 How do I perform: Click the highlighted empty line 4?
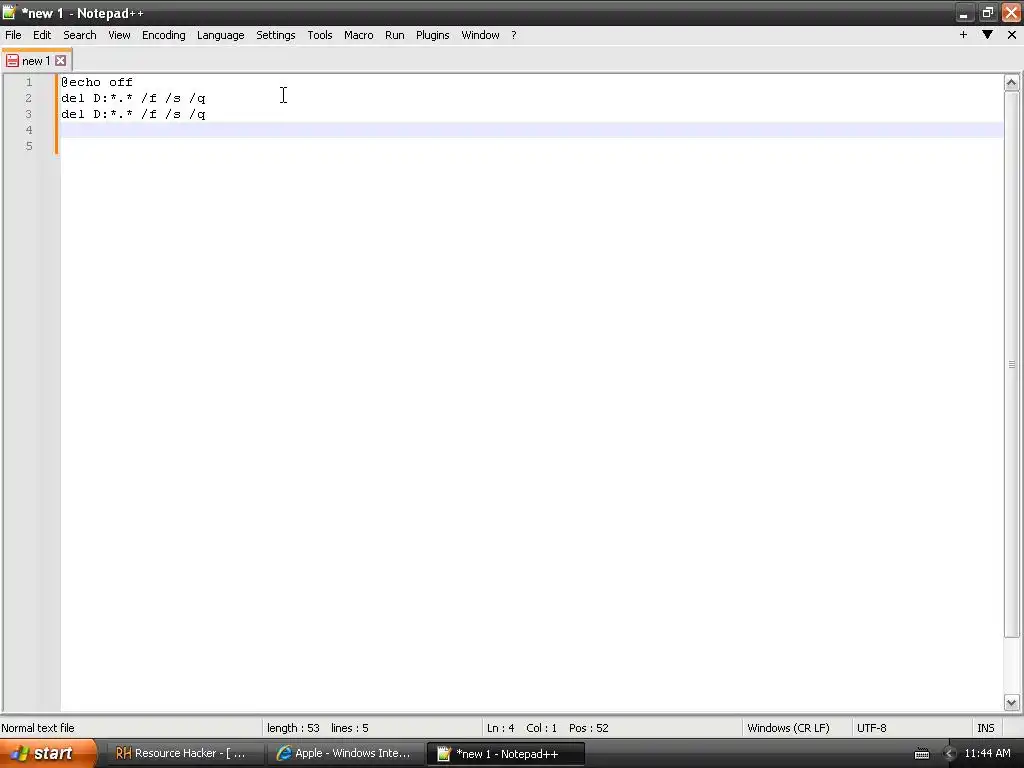click(x=532, y=130)
